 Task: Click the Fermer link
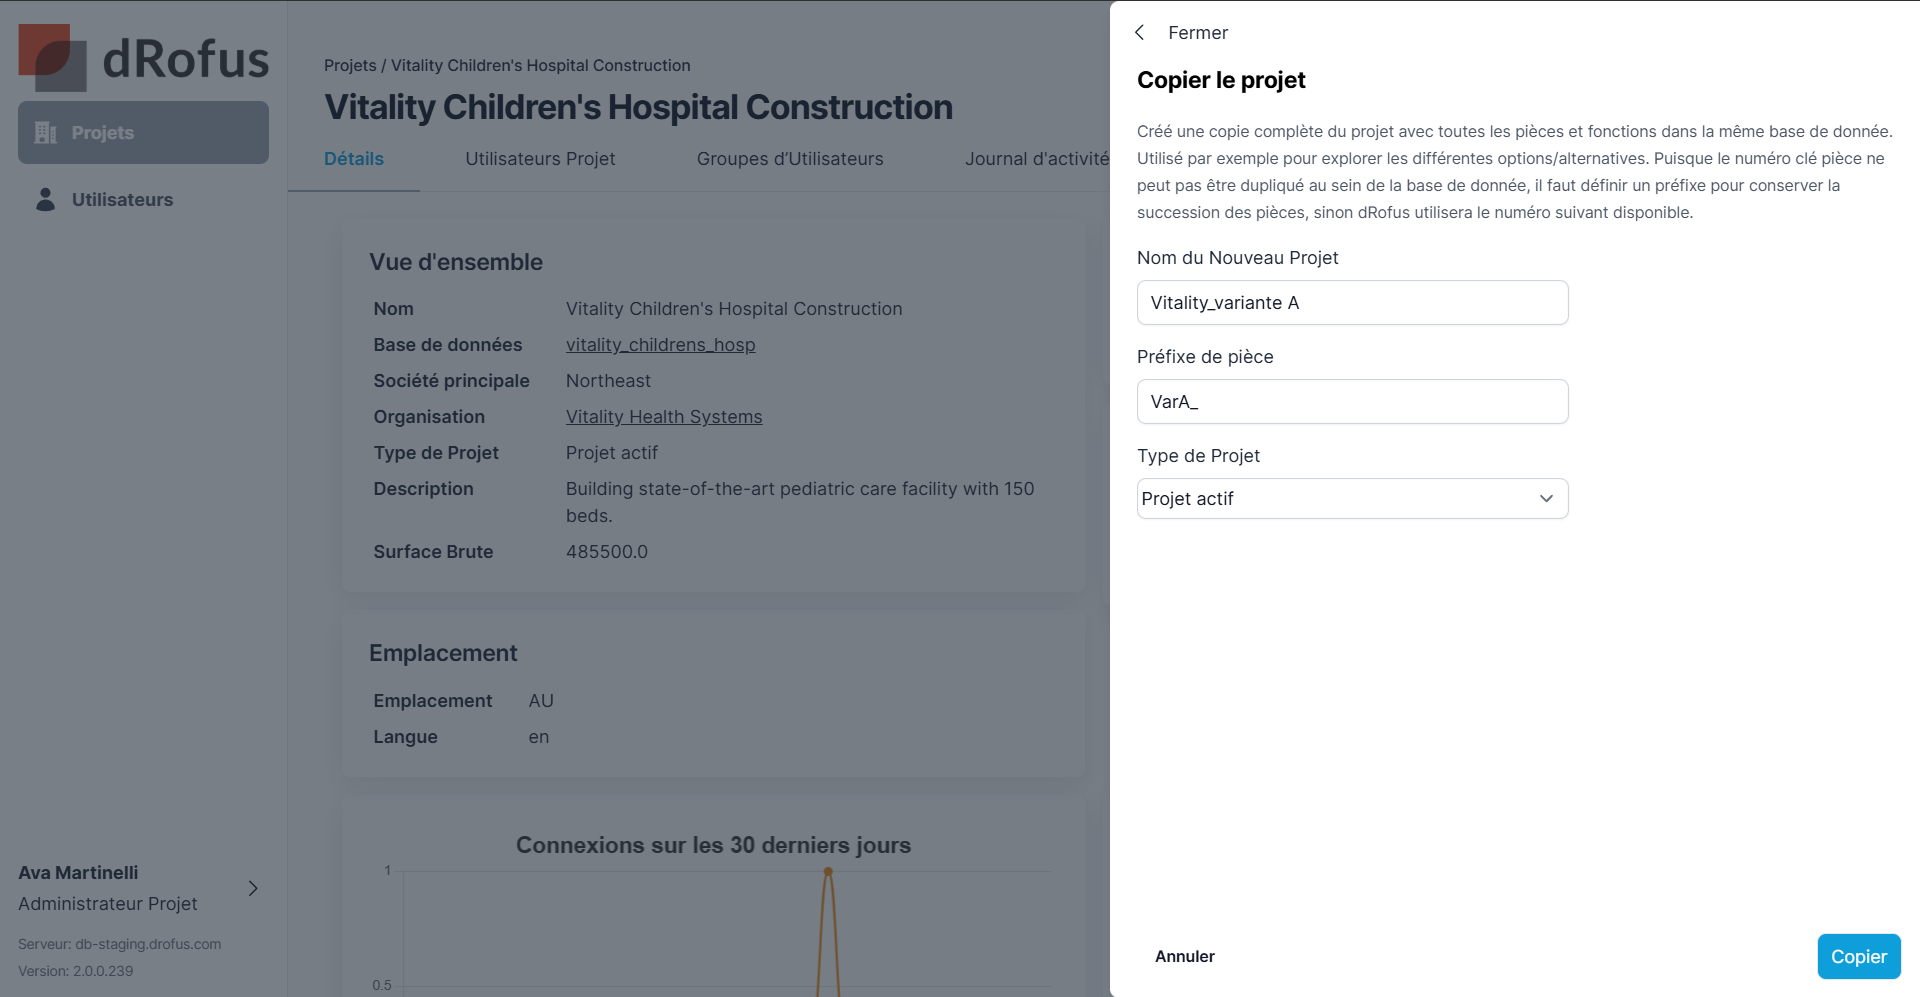(x=1198, y=33)
